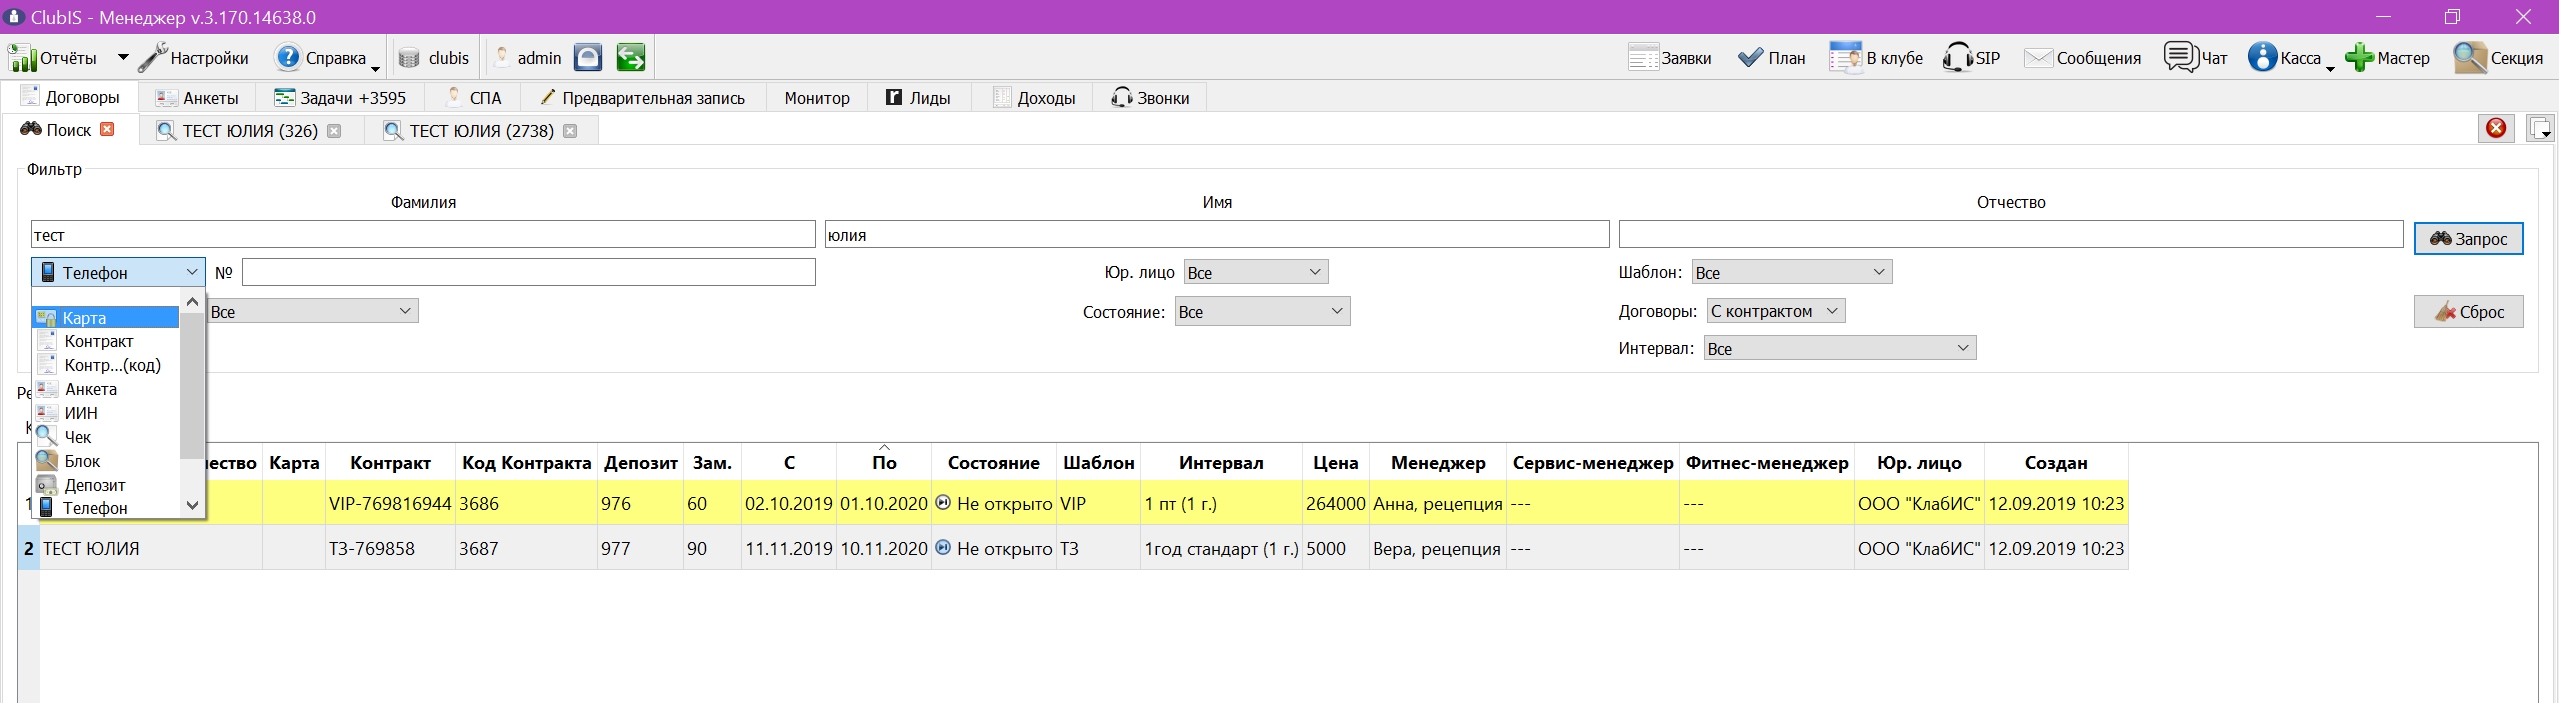Open the Доходы tab
Viewport: 2559px width, 703px height.
[1034, 98]
